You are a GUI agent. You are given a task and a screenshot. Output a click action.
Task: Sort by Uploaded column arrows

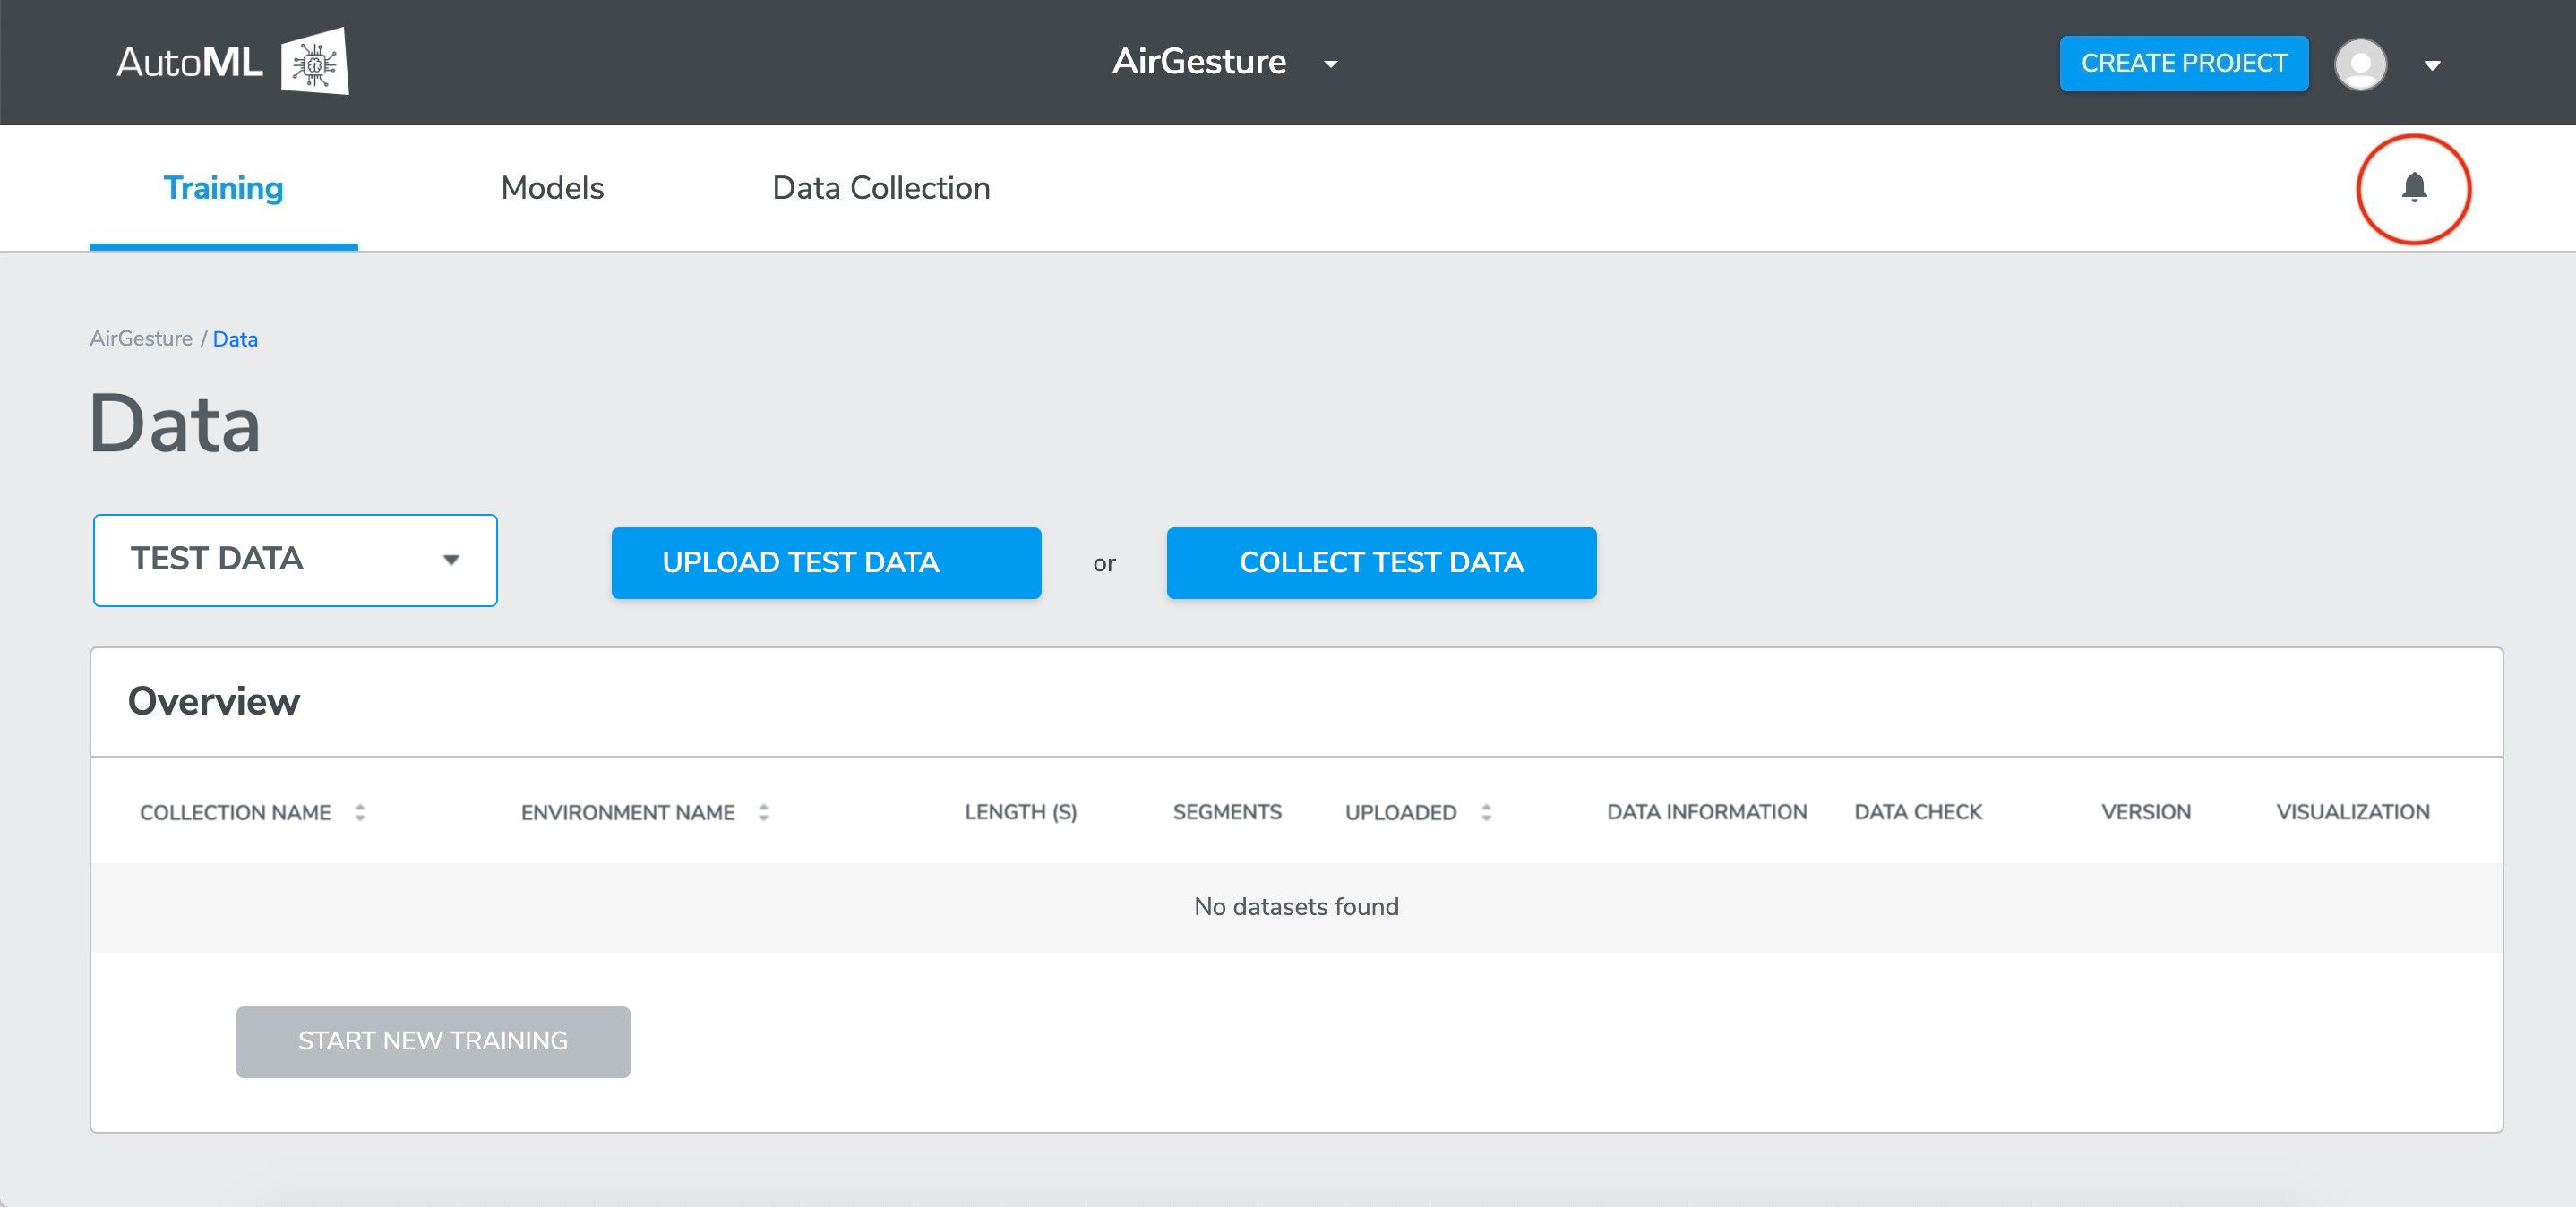pyautogui.click(x=1486, y=813)
